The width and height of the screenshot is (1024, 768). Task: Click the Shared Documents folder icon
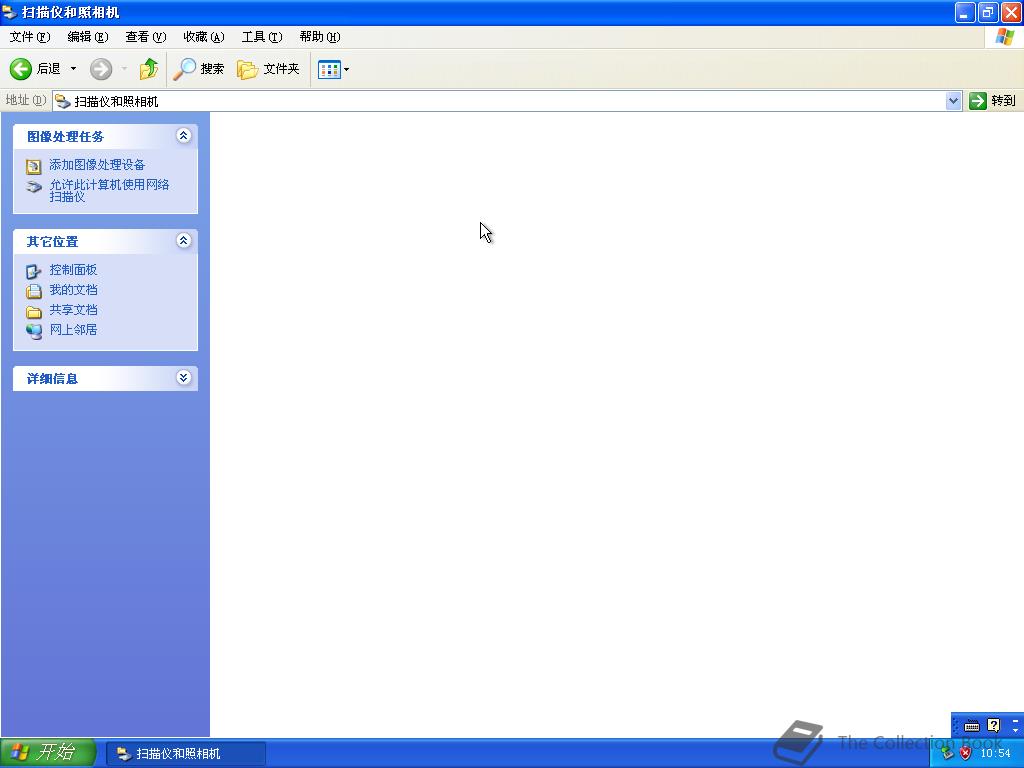(33, 312)
